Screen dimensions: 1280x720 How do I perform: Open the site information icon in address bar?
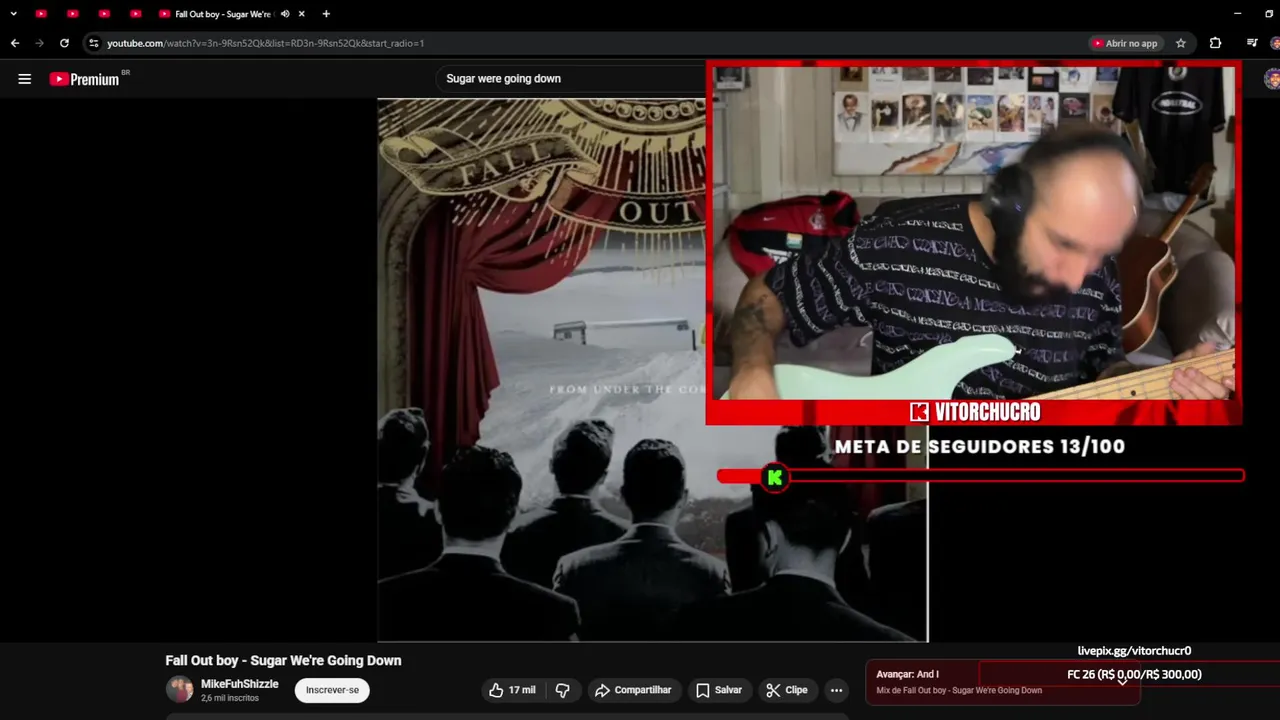93,43
